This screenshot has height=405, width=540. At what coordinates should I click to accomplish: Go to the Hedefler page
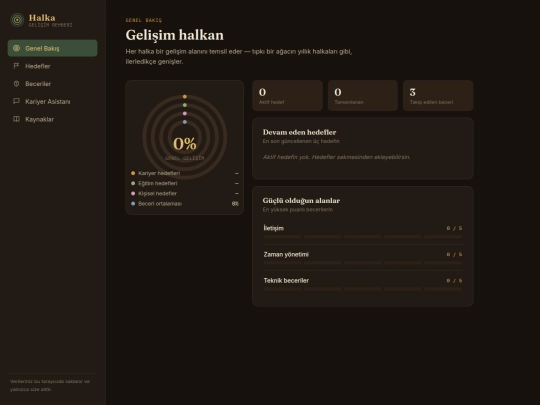52,66
